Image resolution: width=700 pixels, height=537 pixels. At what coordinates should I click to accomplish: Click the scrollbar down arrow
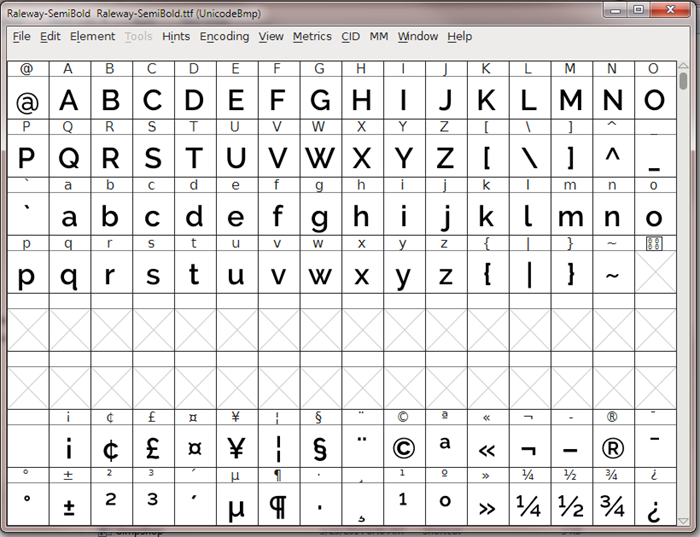tap(683, 521)
